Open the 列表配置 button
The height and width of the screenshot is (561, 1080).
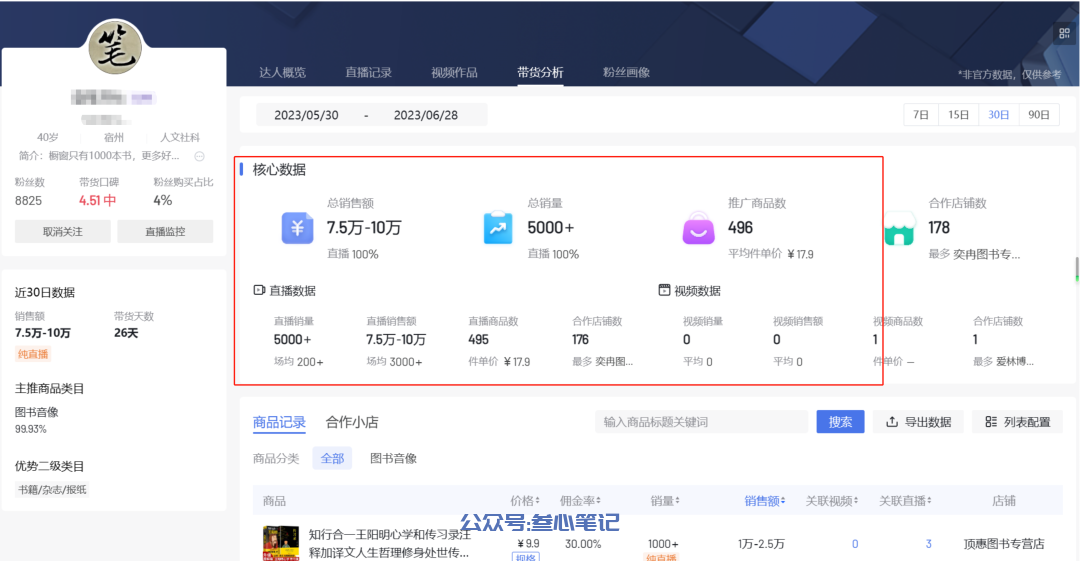click(1017, 422)
